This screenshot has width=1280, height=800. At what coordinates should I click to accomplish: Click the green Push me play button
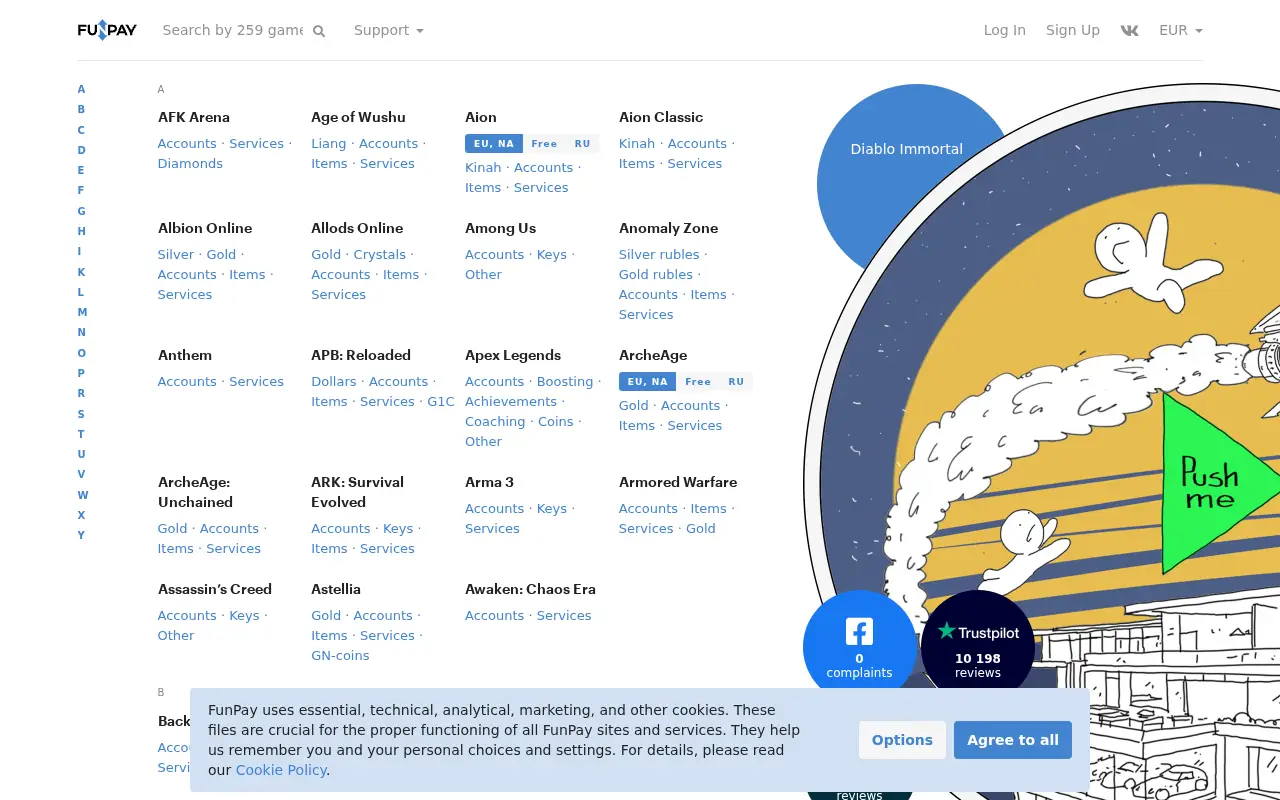coord(1222,485)
